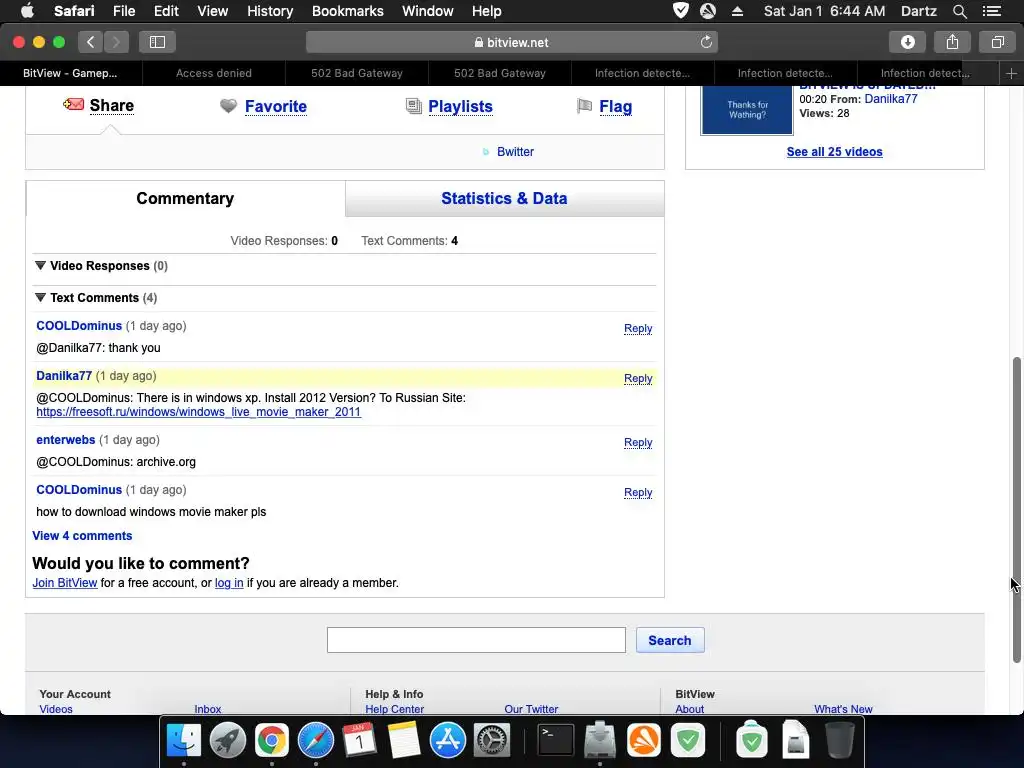Reply to Danilka77's comment
This screenshot has height=768, width=1024.
coord(638,379)
